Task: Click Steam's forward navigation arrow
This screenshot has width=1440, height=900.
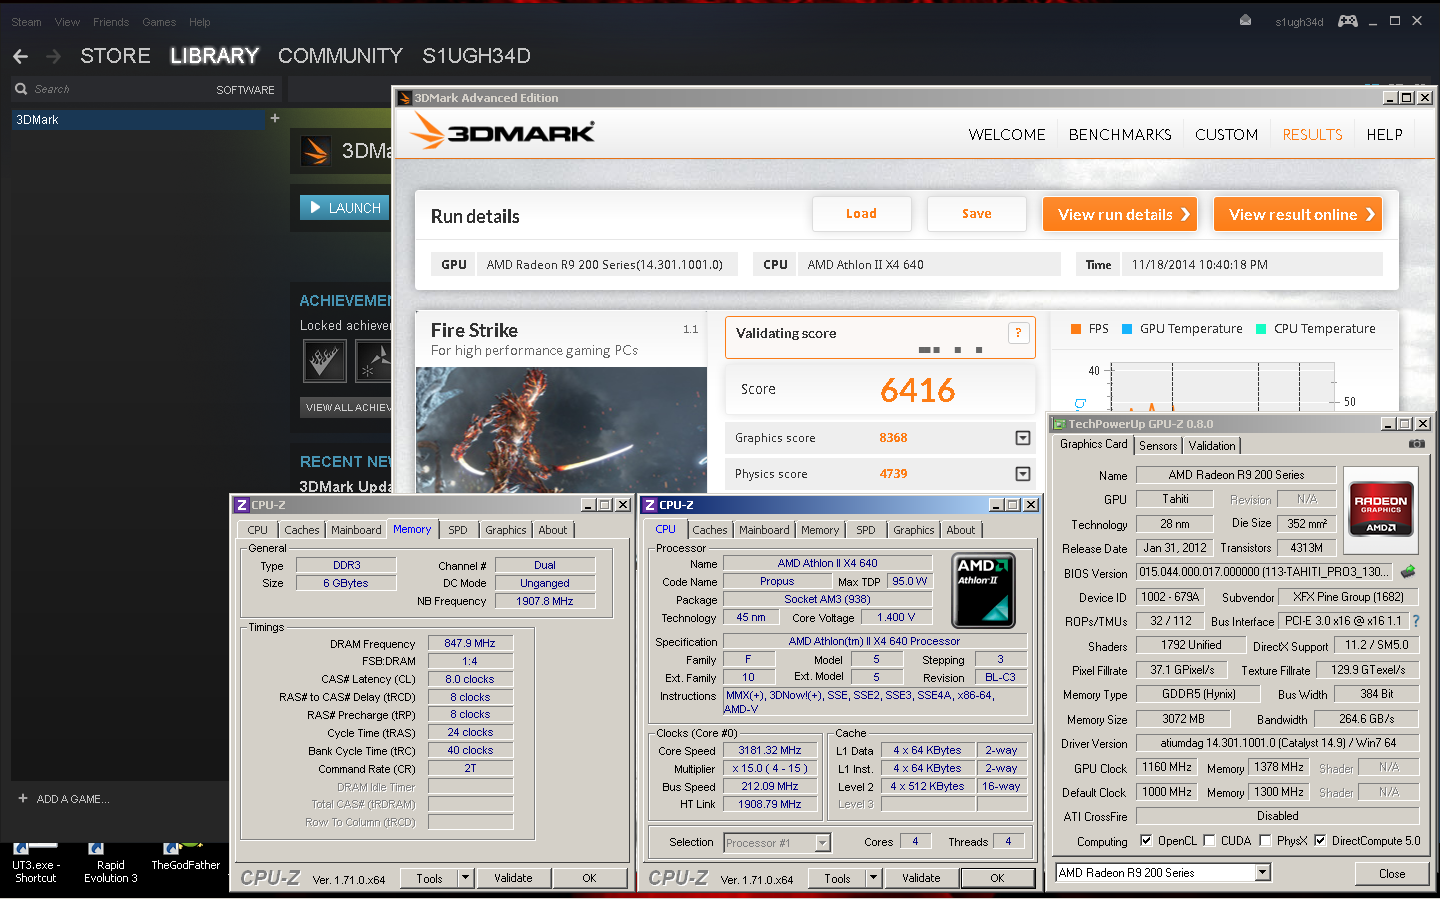Action: [53, 56]
